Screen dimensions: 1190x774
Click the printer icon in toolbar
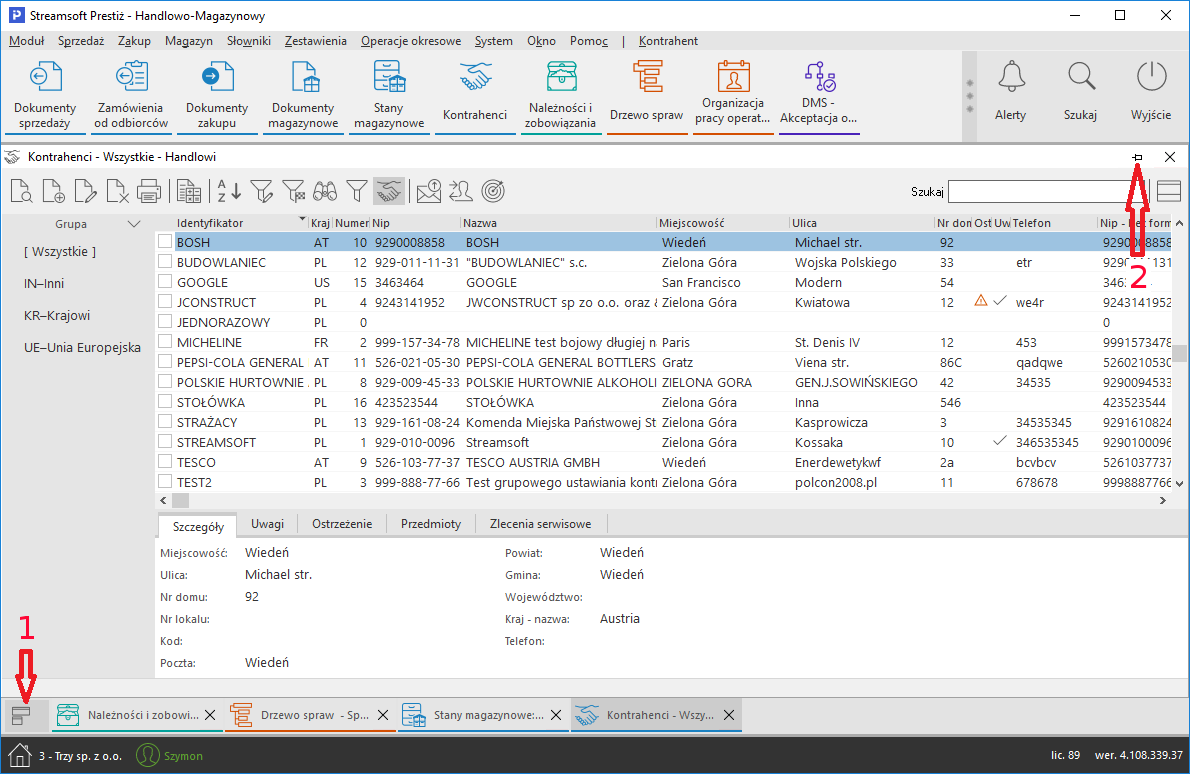(149, 190)
